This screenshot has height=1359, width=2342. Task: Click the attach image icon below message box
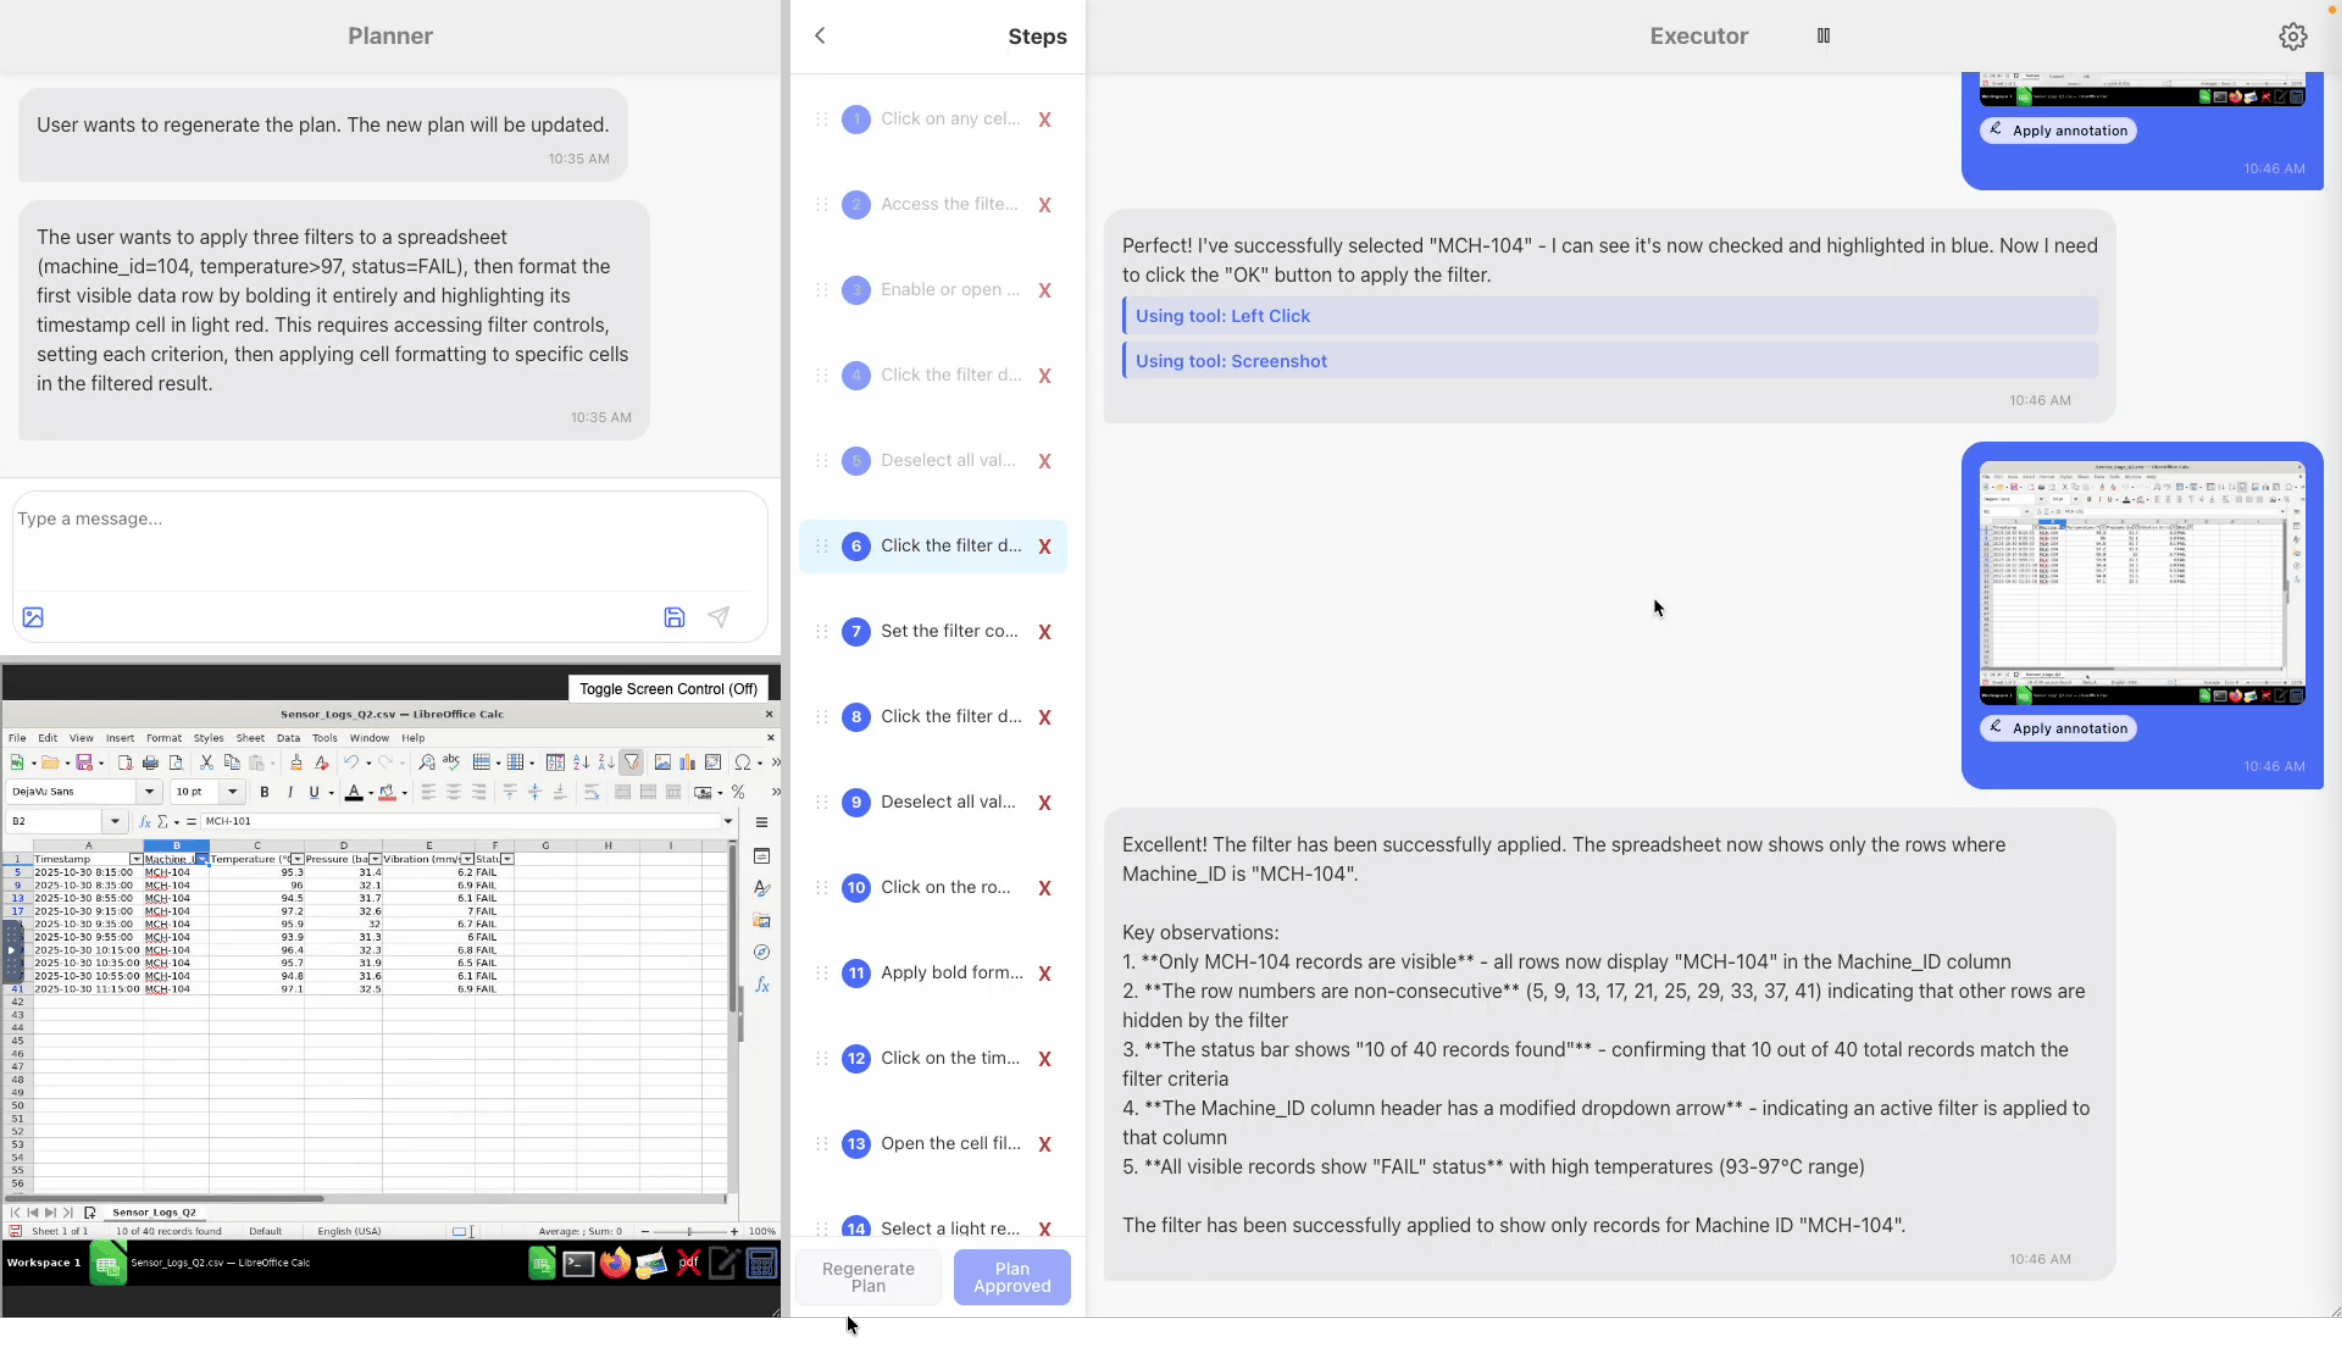[33, 618]
